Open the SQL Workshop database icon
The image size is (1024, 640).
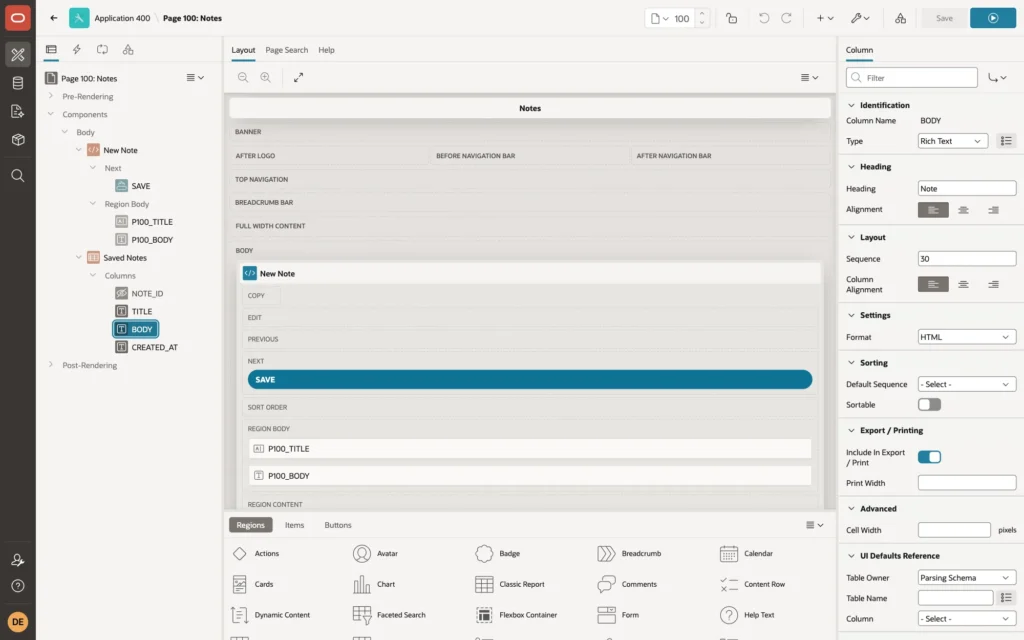pos(18,83)
